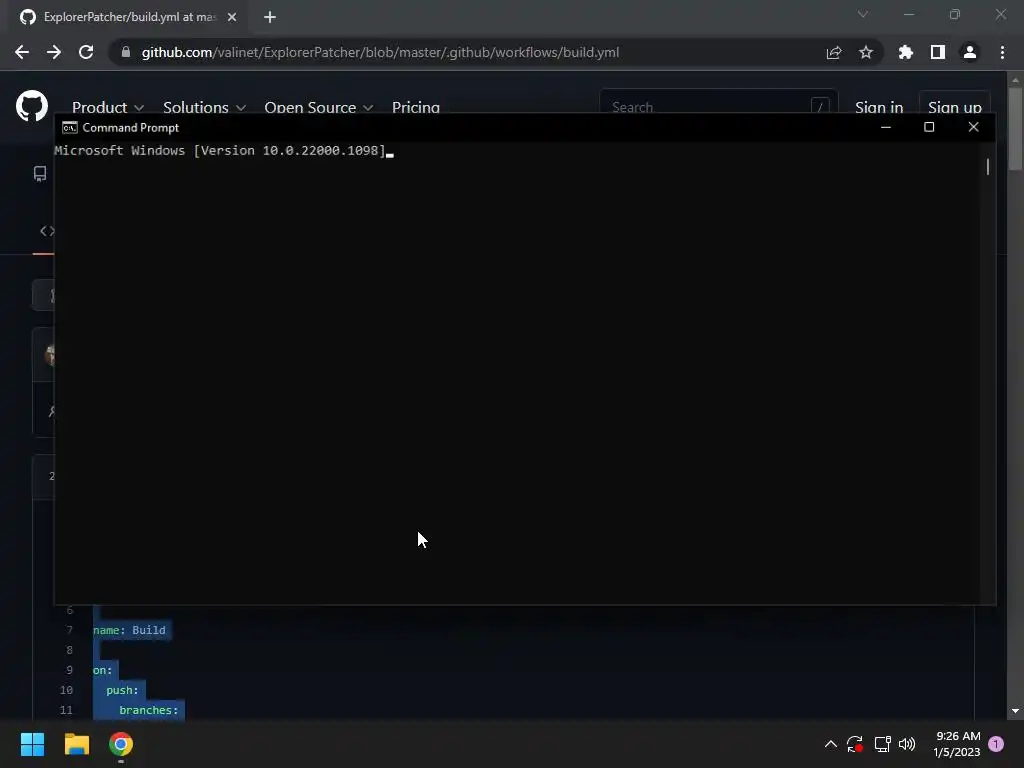Click the GitHub page scrollbar thumb
The width and height of the screenshot is (1024, 768).
1016,129
